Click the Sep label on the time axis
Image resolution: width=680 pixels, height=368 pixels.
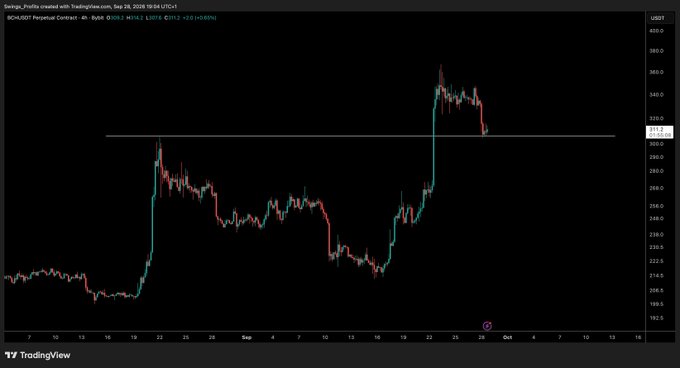pyautogui.click(x=247, y=337)
